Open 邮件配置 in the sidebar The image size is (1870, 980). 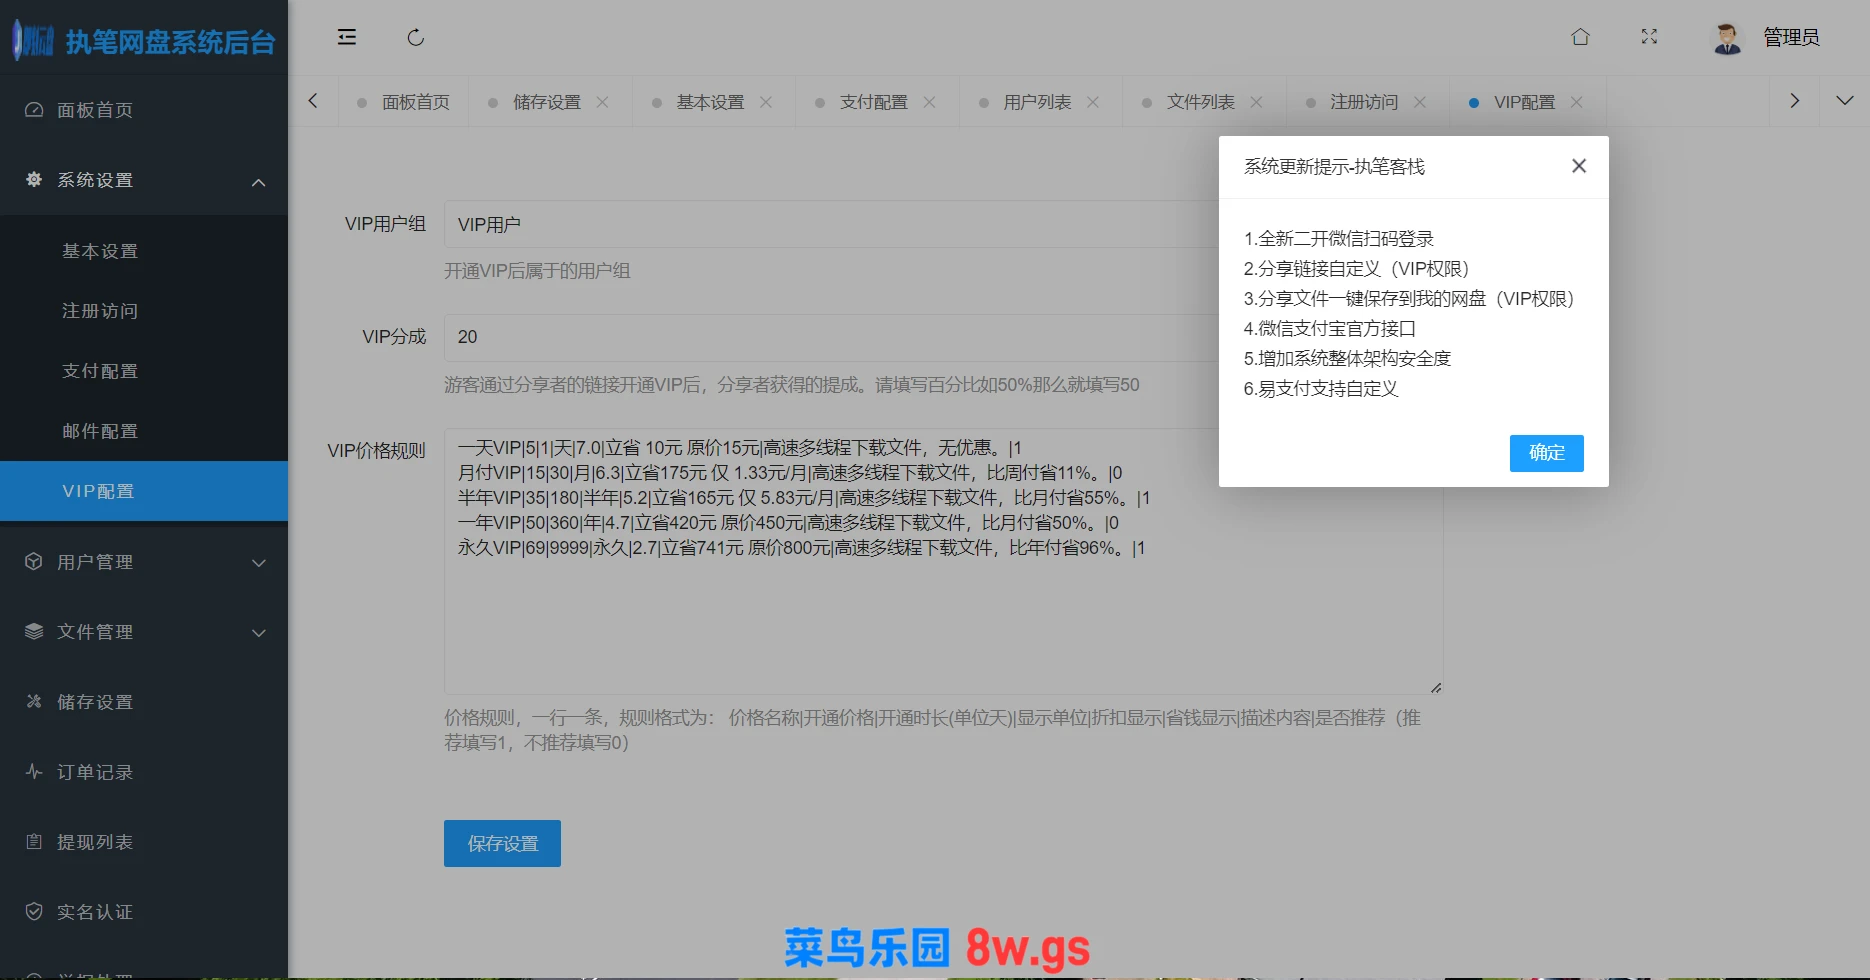(100, 431)
